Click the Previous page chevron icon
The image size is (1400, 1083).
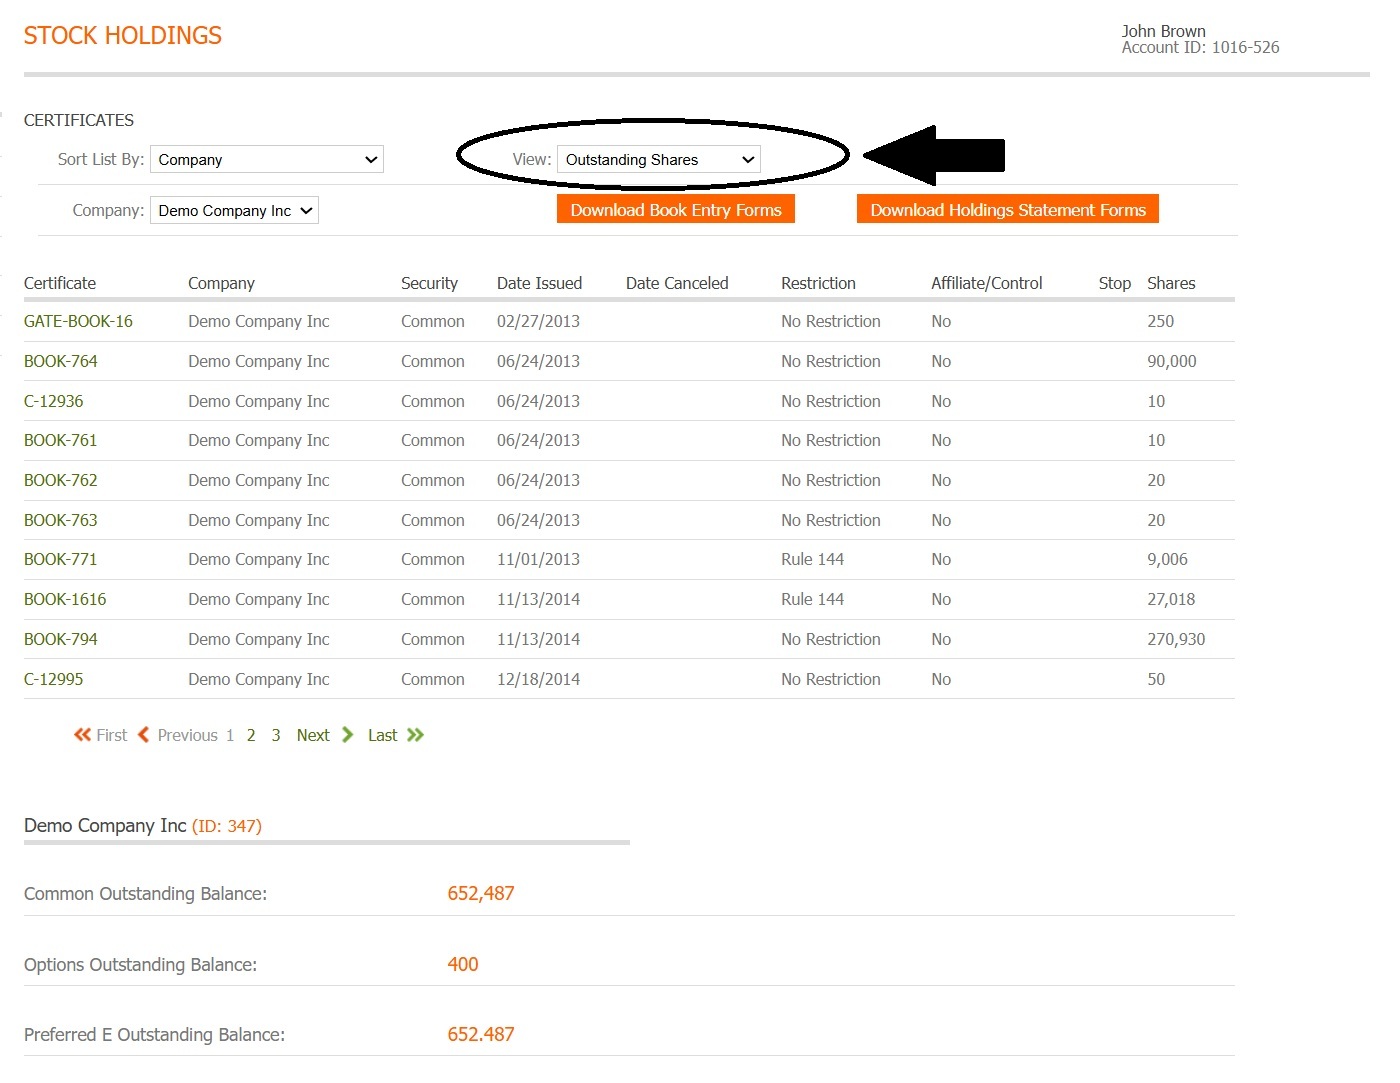(144, 735)
